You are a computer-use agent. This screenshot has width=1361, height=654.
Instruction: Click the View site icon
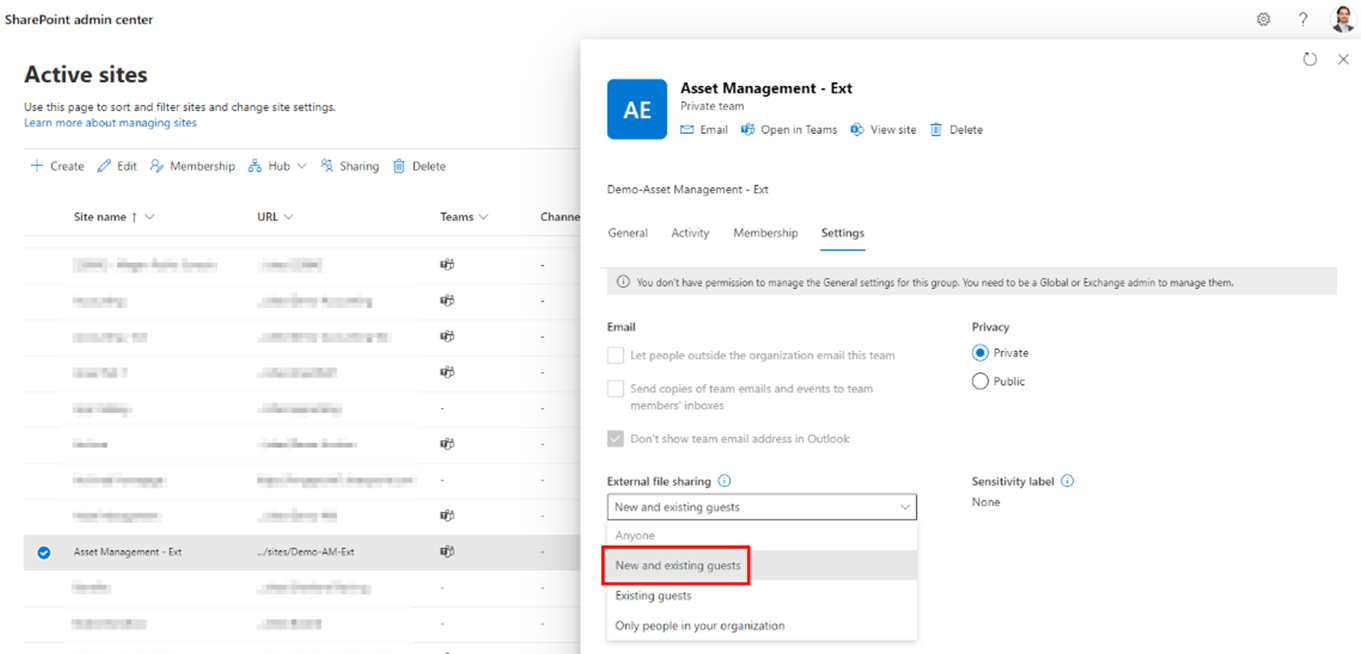[x=857, y=130]
